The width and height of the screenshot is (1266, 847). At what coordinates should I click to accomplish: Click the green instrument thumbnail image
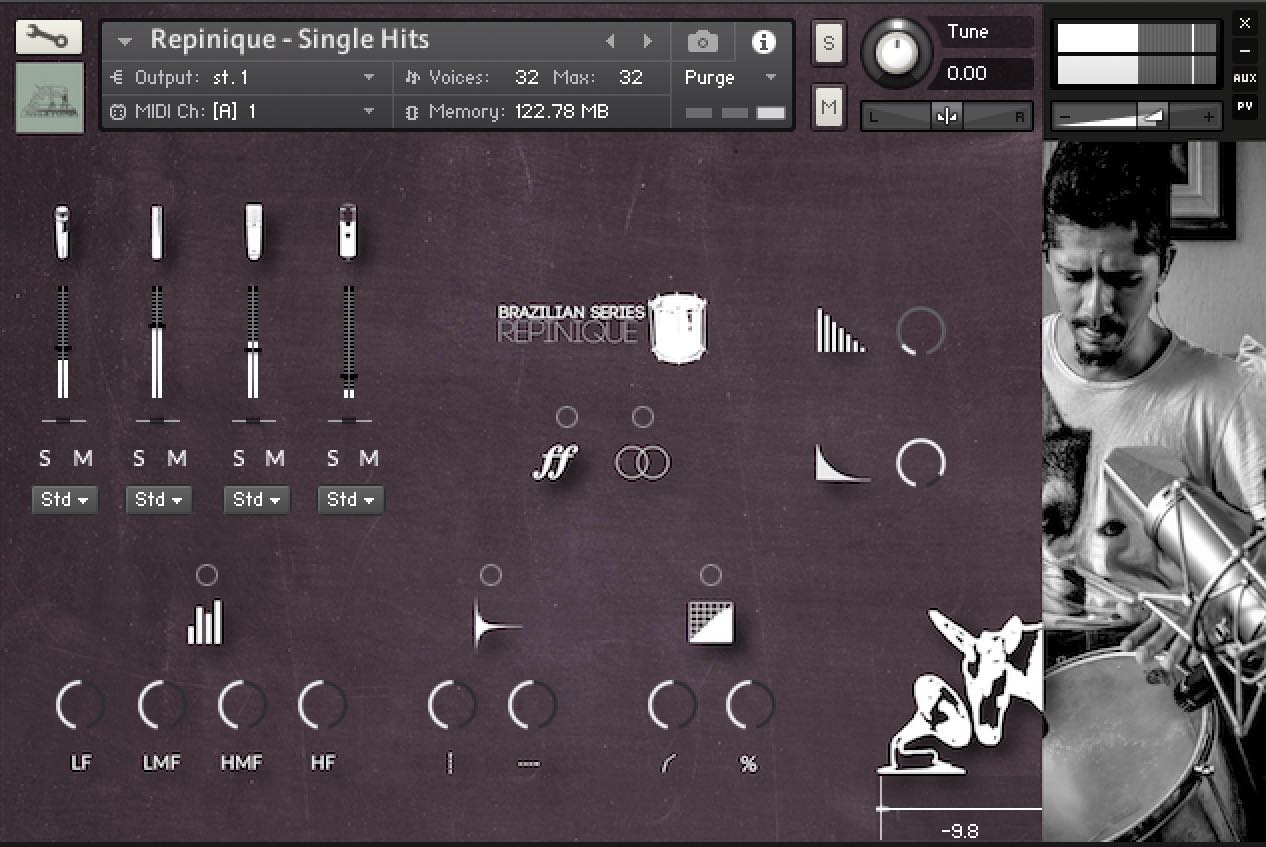tap(50, 98)
